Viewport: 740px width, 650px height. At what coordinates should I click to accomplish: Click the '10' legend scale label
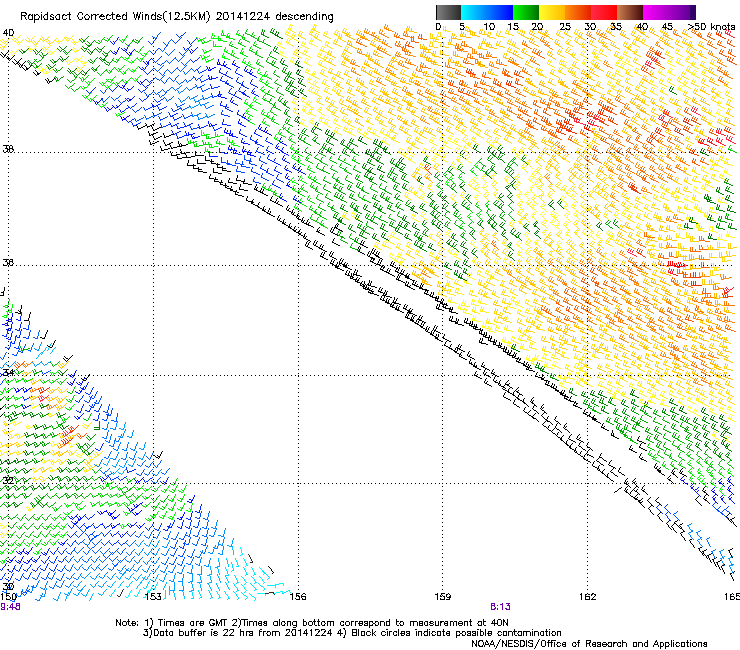click(489, 27)
